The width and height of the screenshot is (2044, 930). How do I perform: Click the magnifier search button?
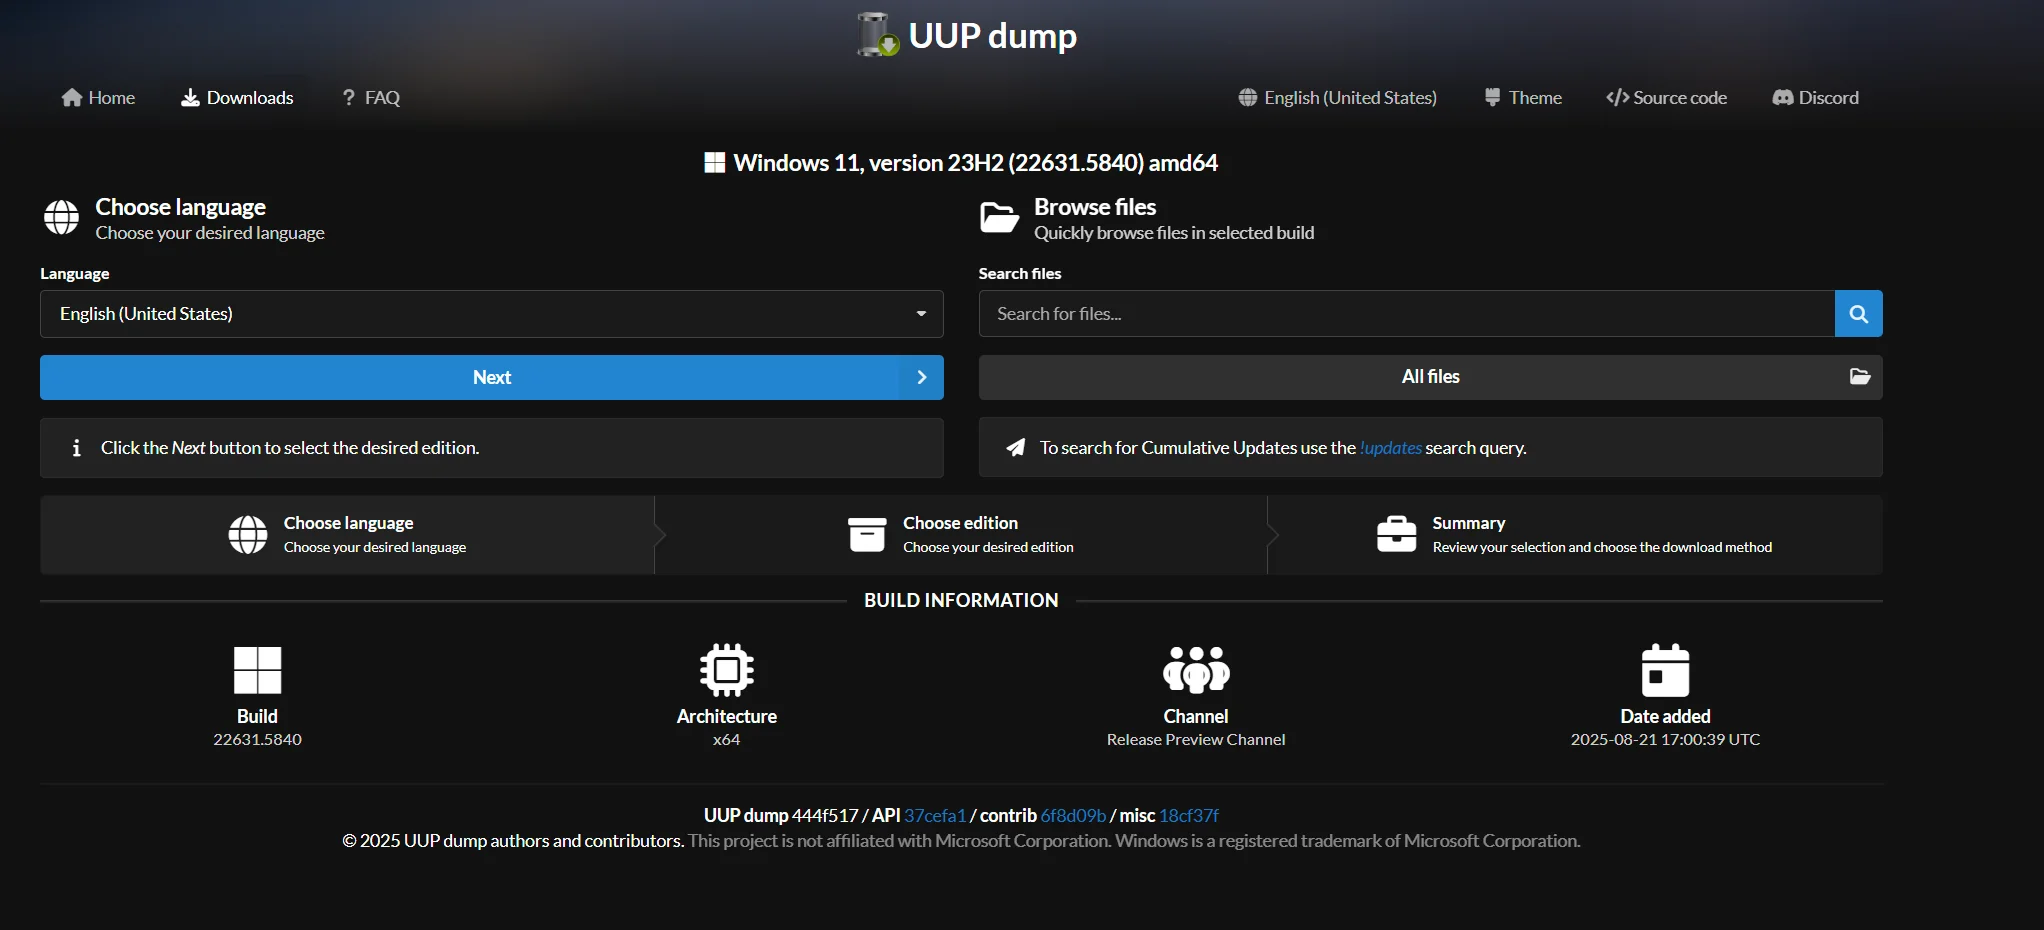[x=1859, y=314]
